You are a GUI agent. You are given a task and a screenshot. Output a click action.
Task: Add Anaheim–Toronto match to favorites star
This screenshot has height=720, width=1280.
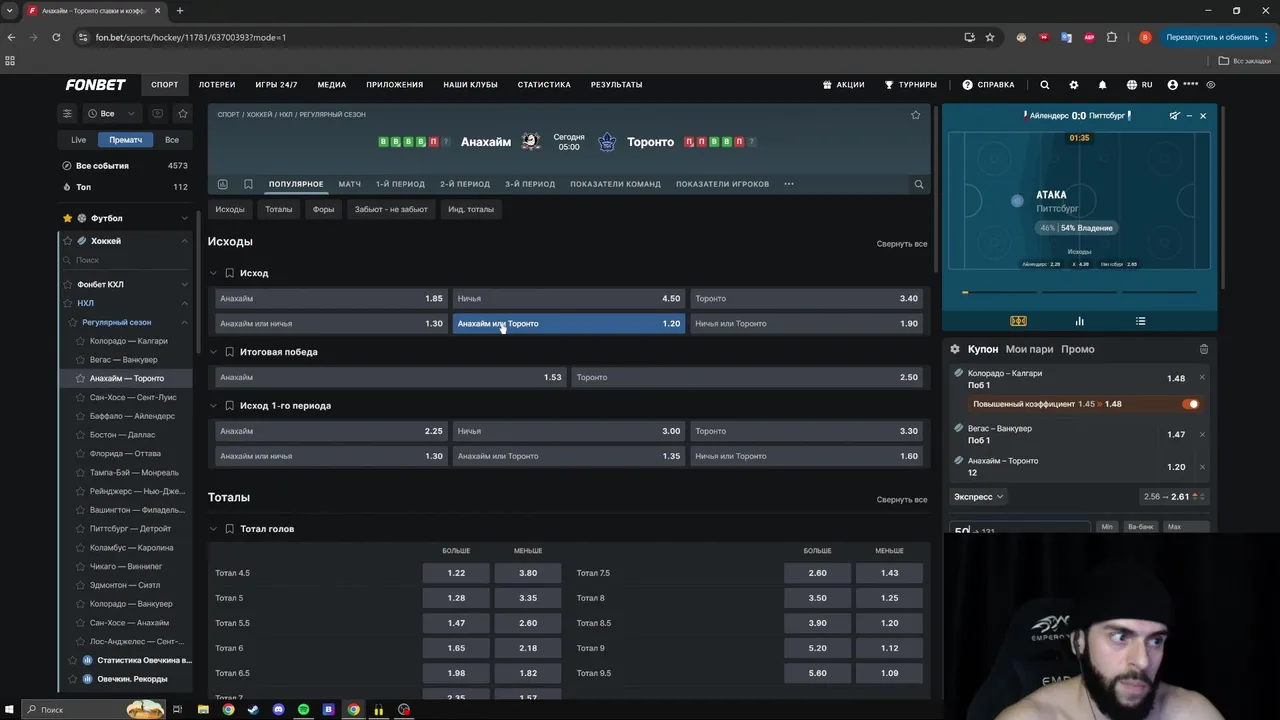915,115
